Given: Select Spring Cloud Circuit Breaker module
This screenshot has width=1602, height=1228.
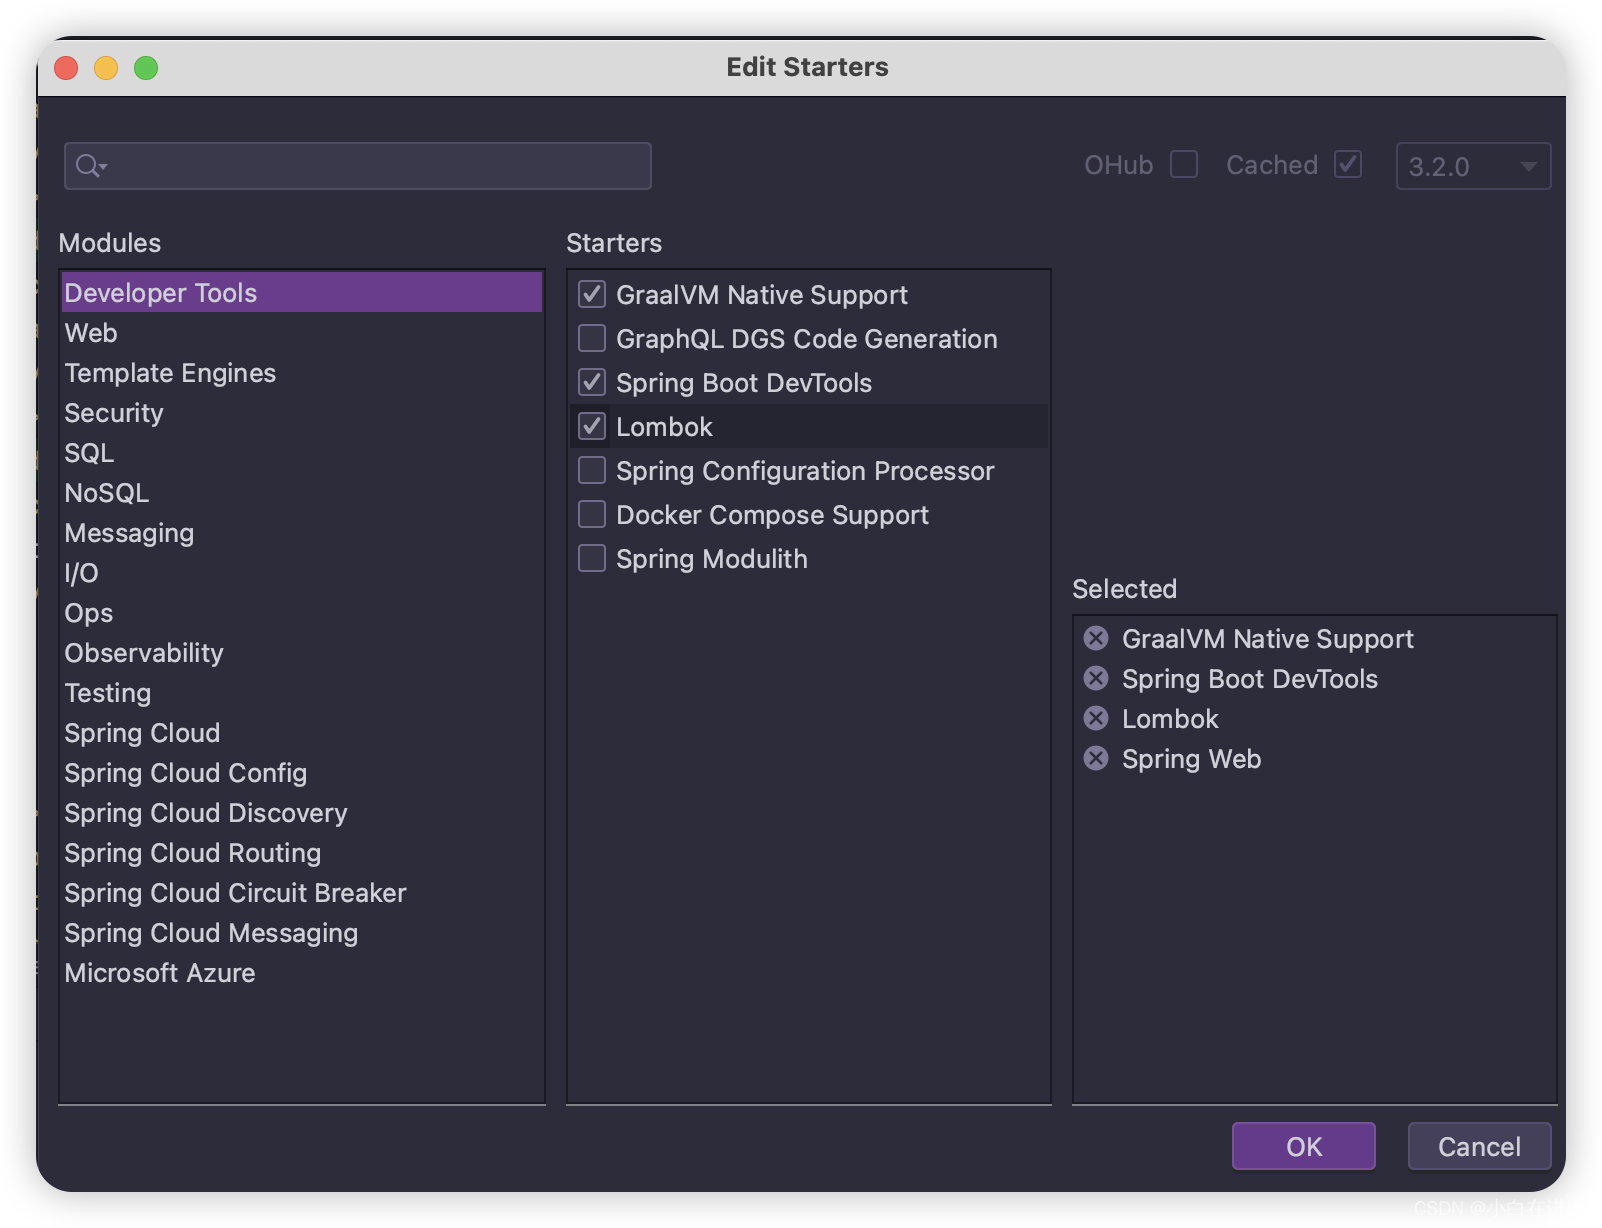Looking at the screenshot, I should (x=301, y=893).
